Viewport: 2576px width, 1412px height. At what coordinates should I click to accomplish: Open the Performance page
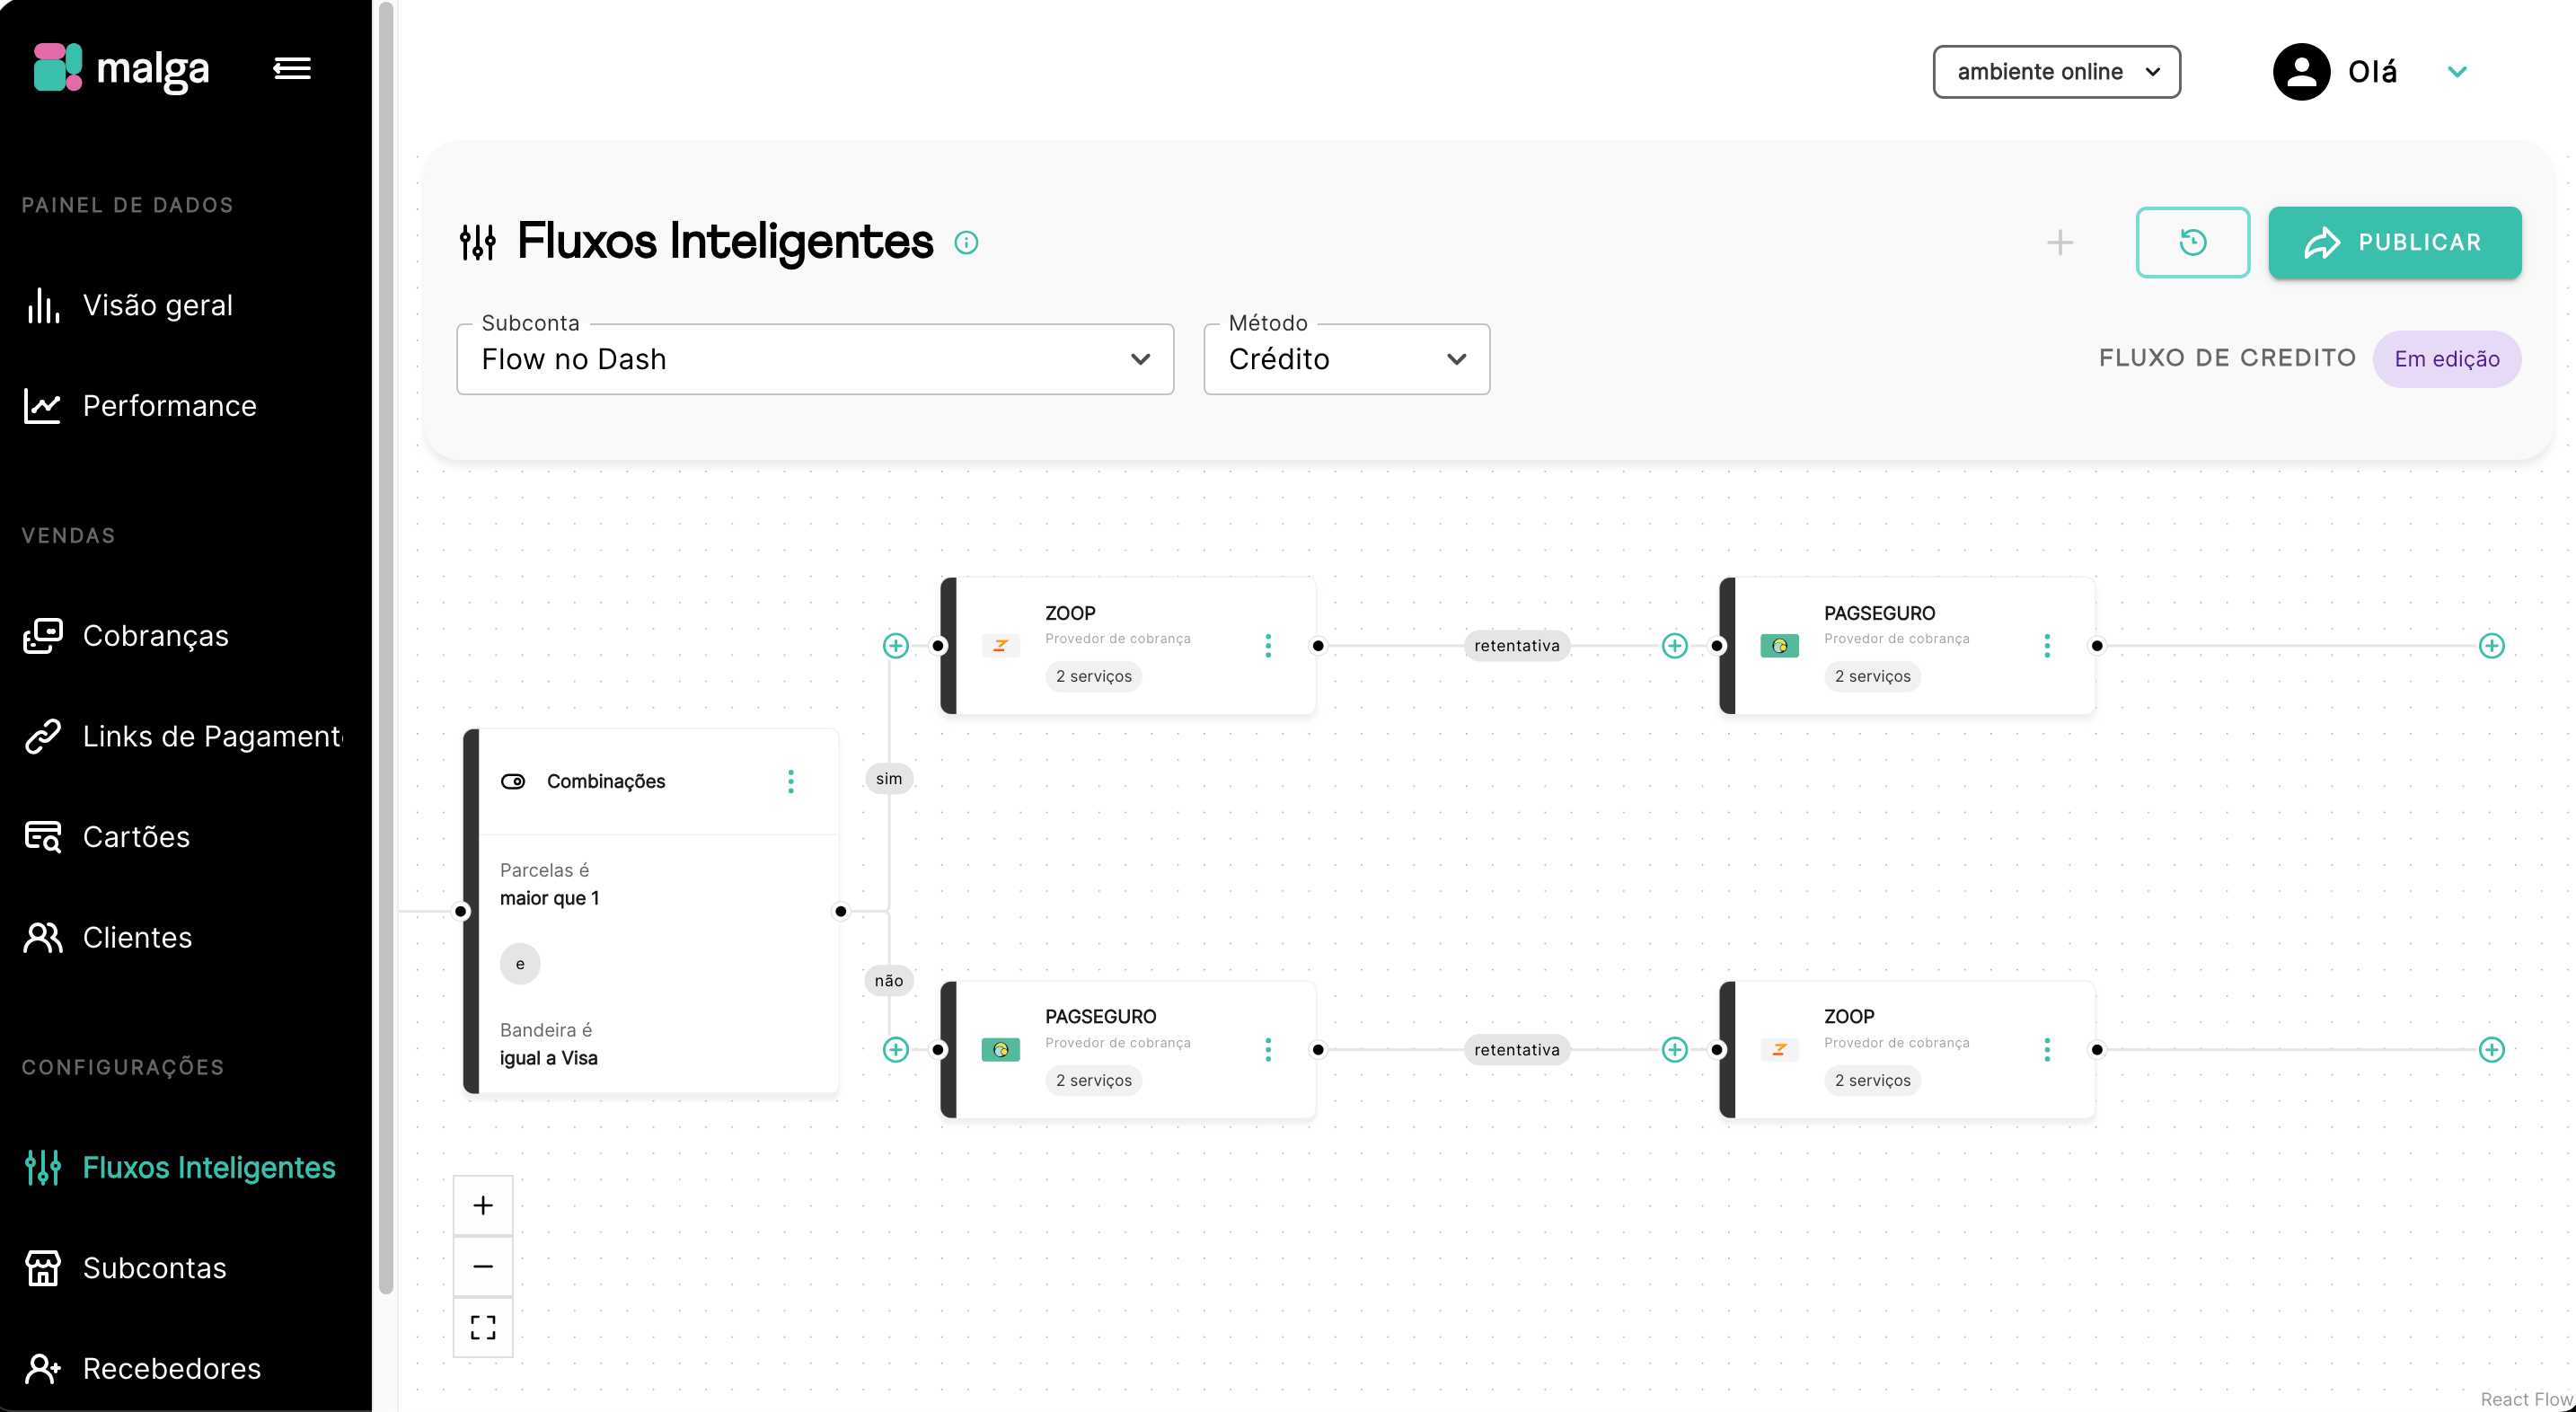pos(169,405)
